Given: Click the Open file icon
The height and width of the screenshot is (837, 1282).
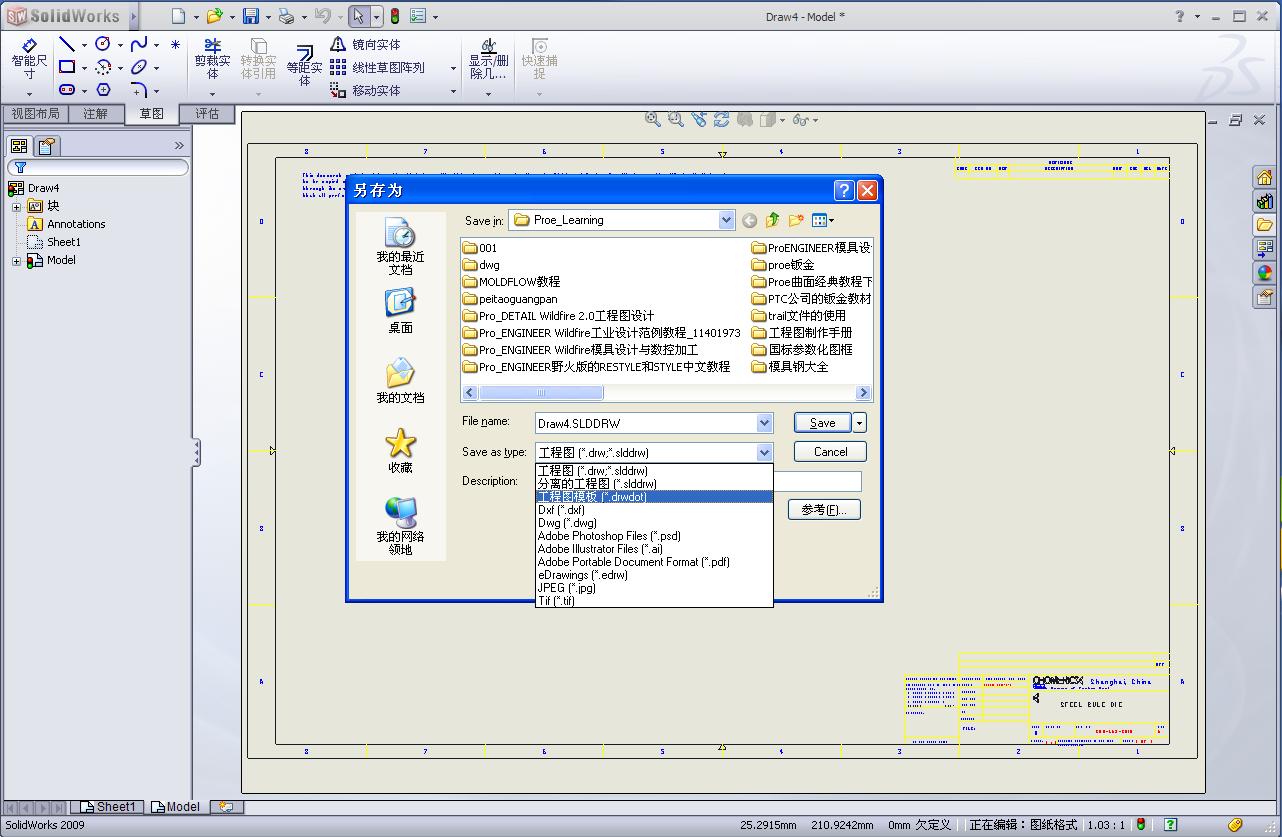Looking at the screenshot, I should click(x=214, y=16).
